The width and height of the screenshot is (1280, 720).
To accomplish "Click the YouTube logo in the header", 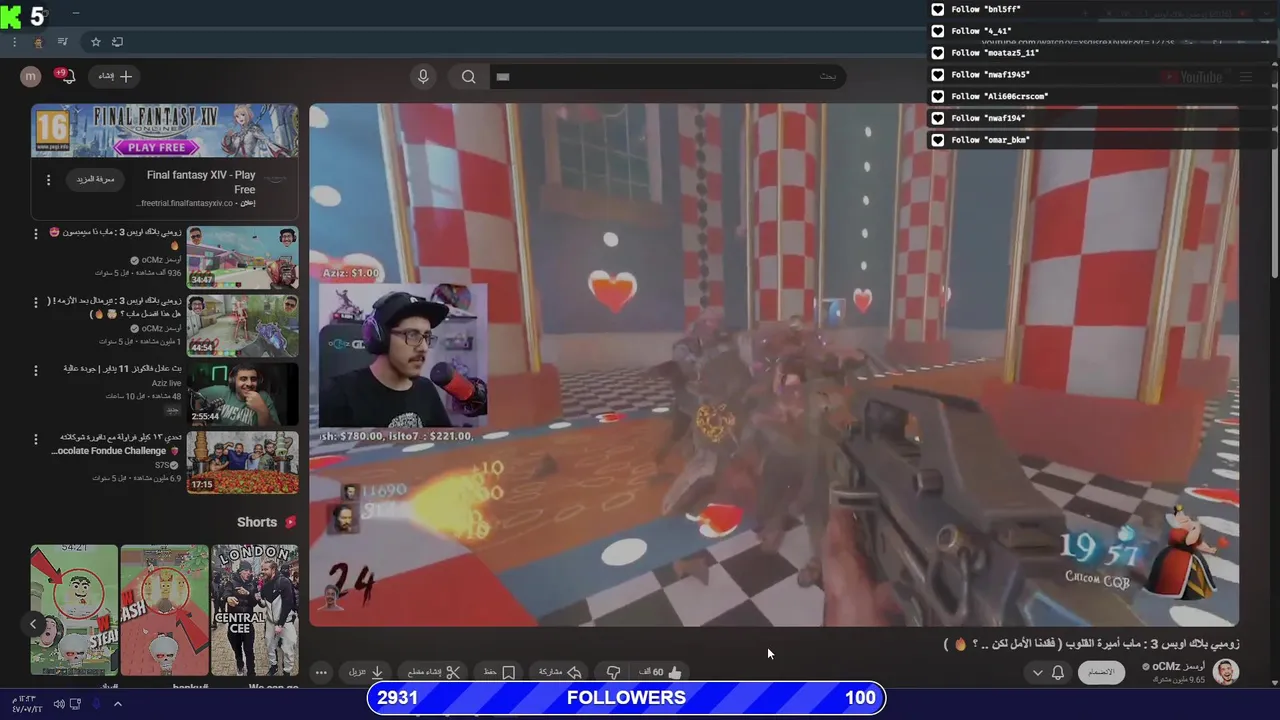I will pos(1192,77).
